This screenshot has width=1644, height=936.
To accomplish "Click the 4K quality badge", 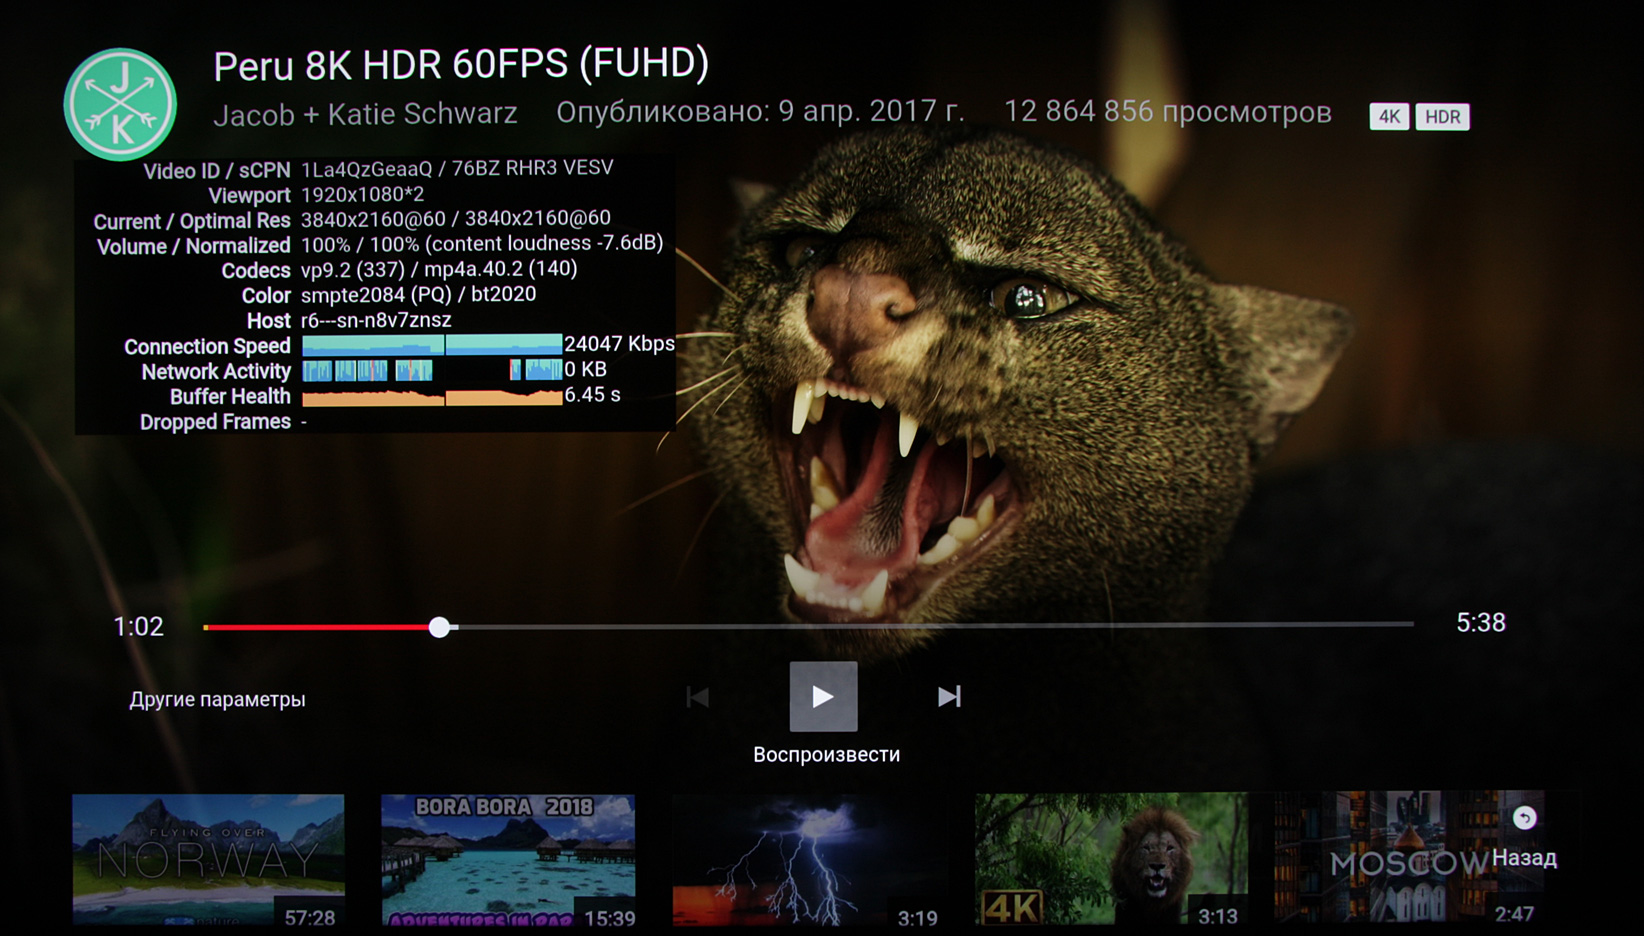I will coord(1389,117).
